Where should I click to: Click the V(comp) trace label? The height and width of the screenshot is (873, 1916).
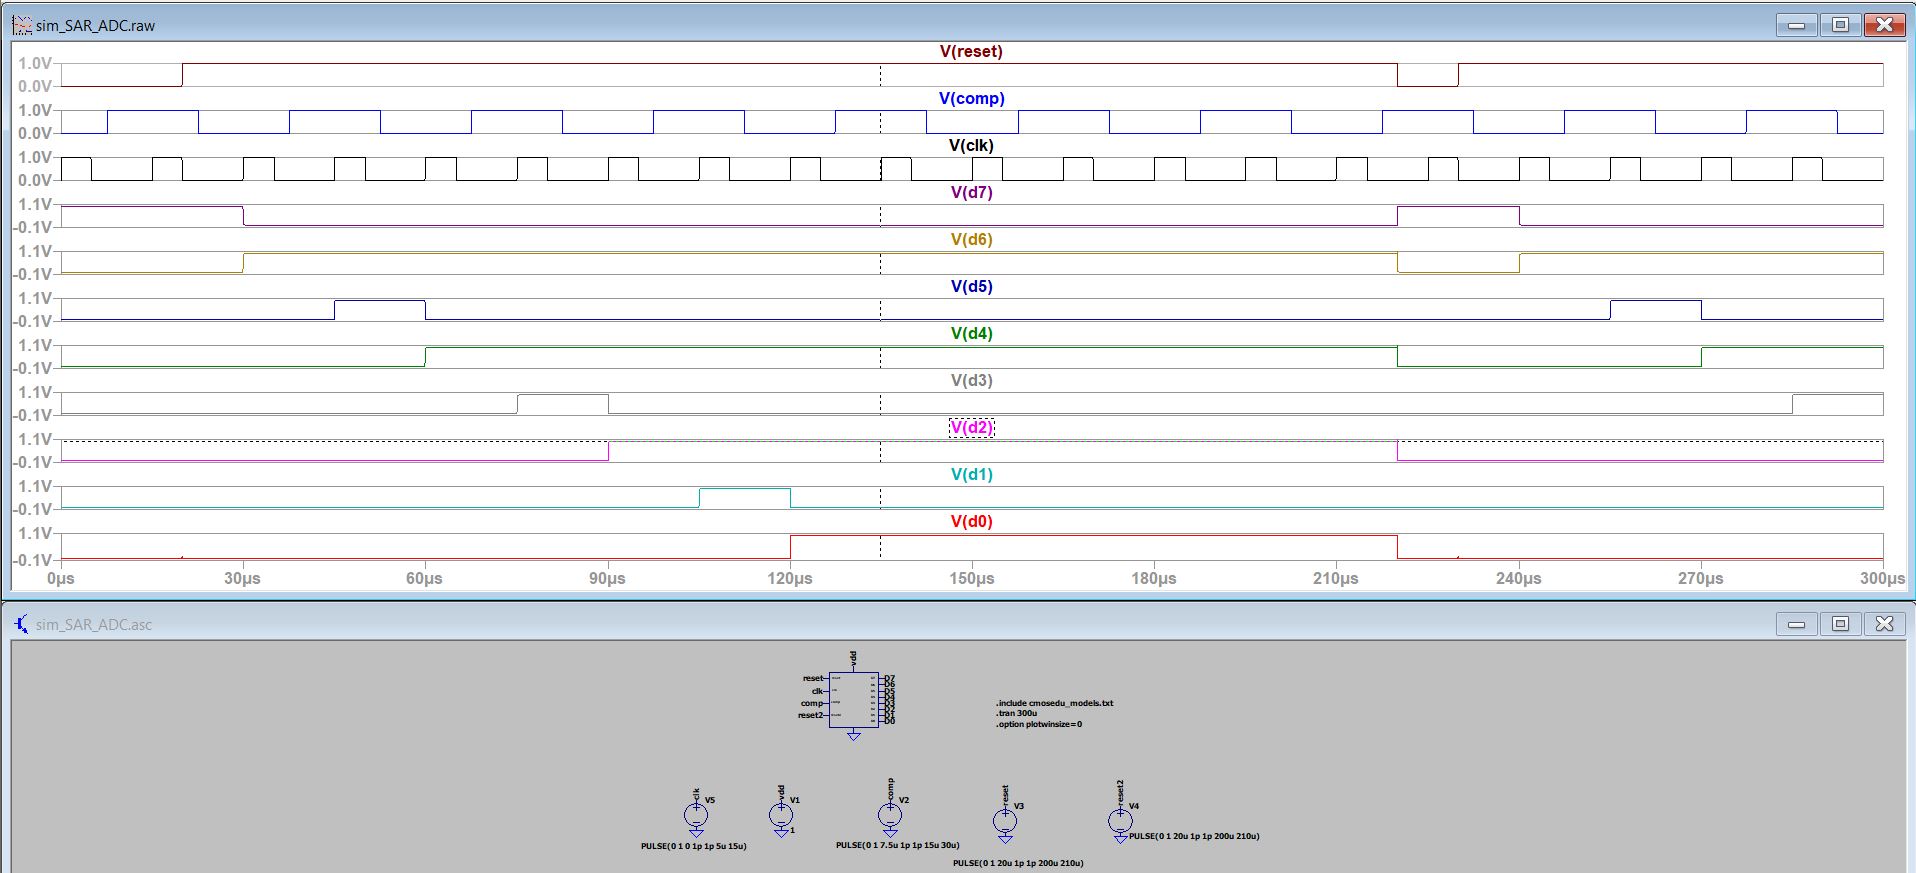pos(970,98)
